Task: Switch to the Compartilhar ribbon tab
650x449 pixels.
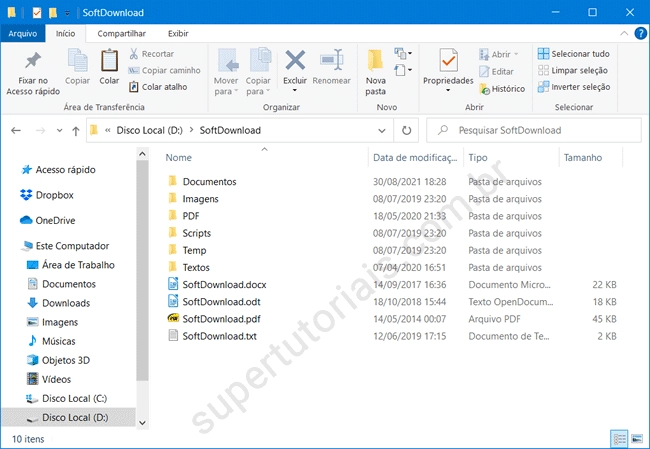Action: click(122, 34)
